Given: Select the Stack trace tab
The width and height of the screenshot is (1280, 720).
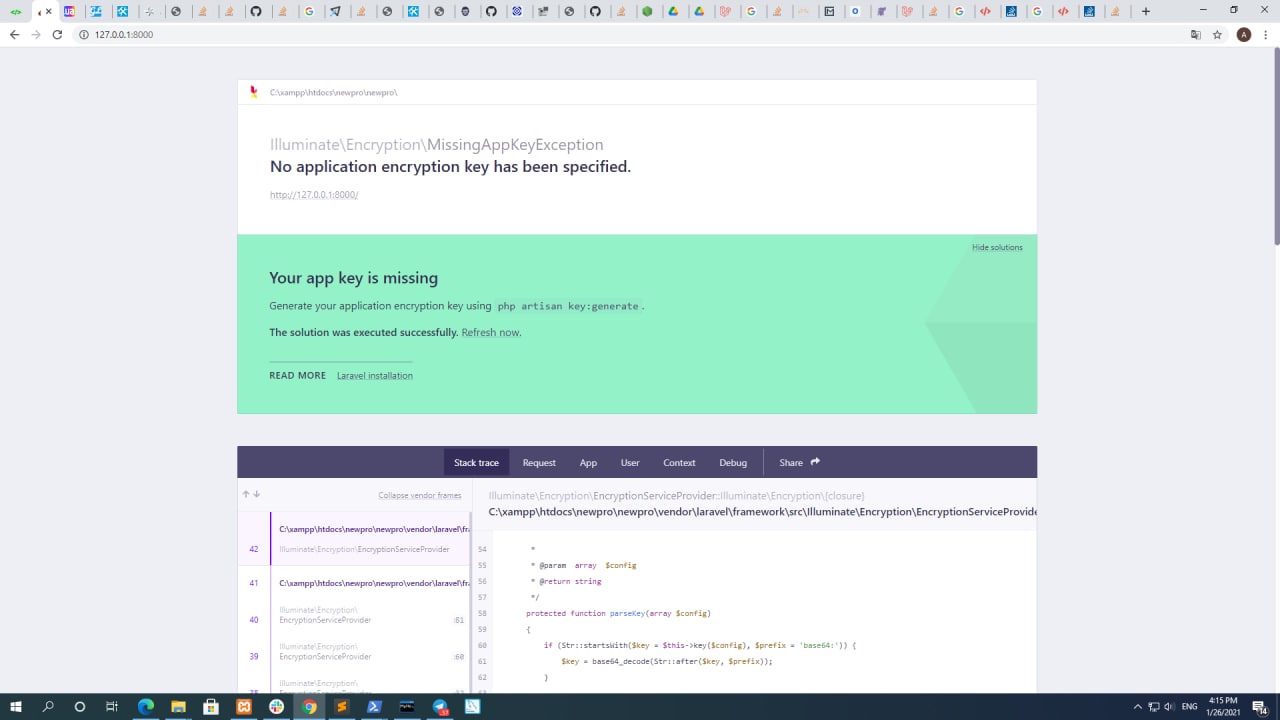Looking at the screenshot, I should (x=476, y=462).
